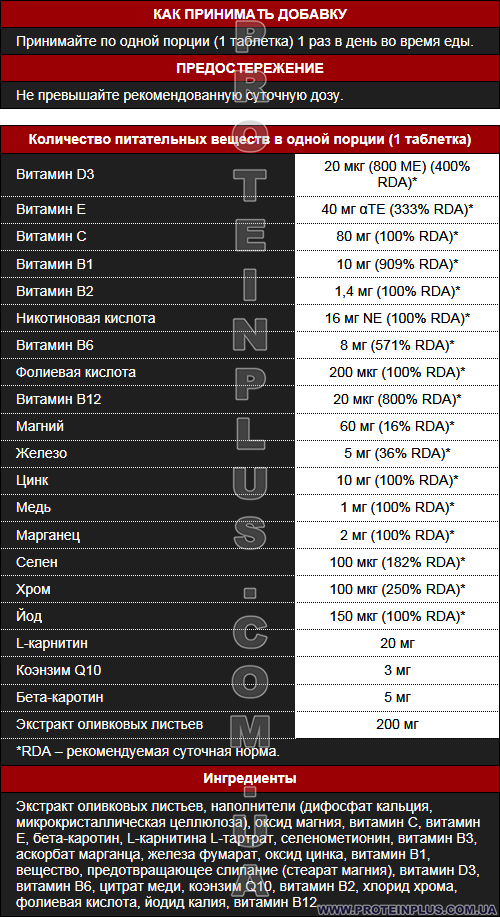Image resolution: width=500 pixels, height=917 pixels.
Task: Click the Витамин E value cell
Action: (397, 209)
